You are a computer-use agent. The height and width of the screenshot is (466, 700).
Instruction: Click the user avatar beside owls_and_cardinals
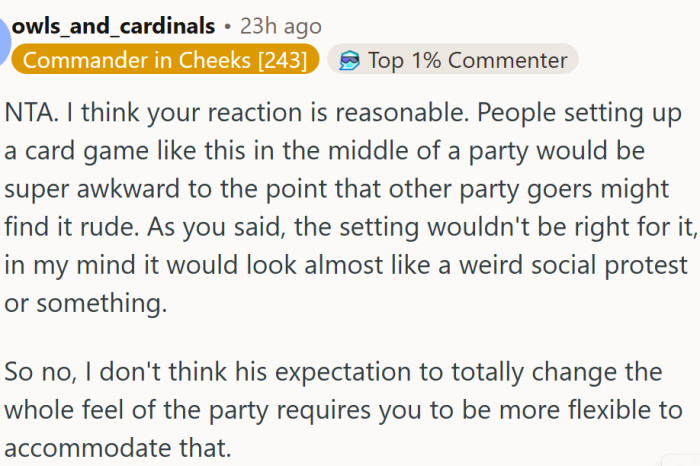point(4,40)
